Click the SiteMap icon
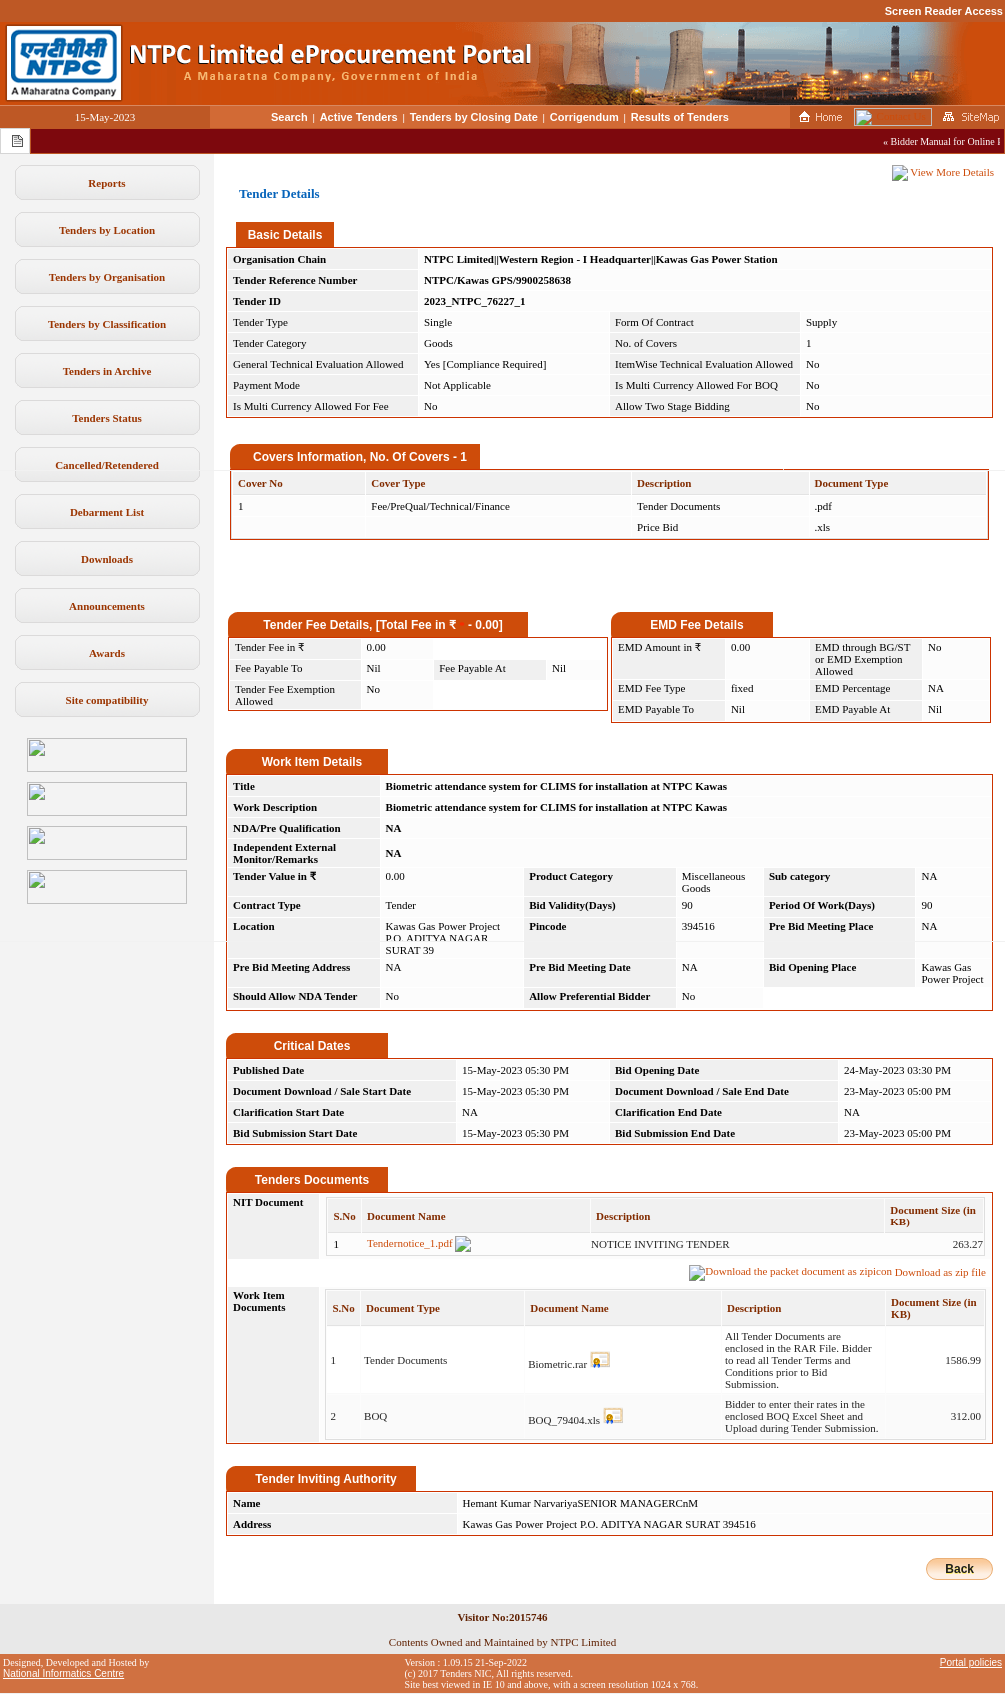The image size is (1005, 1694). click(949, 117)
